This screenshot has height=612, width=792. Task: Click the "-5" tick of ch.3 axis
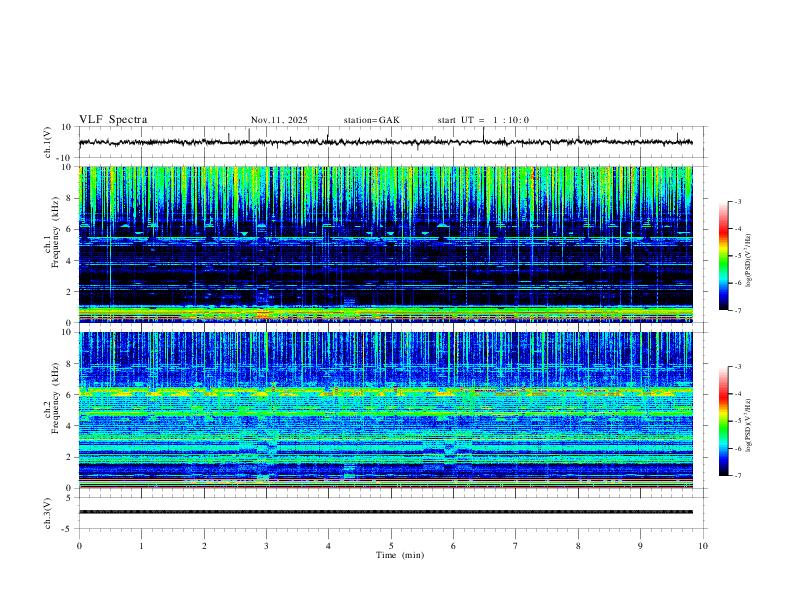[68, 529]
